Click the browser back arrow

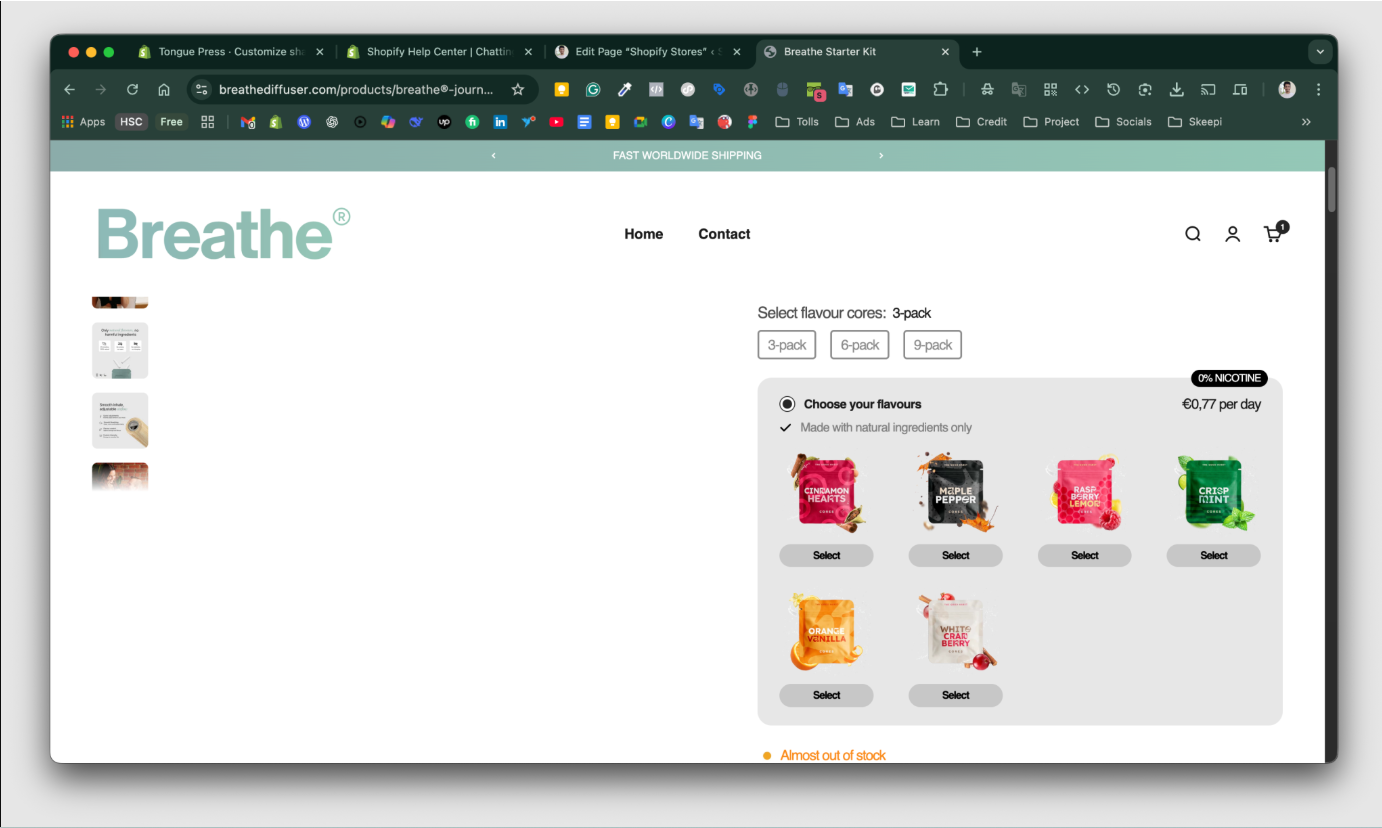pyautogui.click(x=69, y=89)
